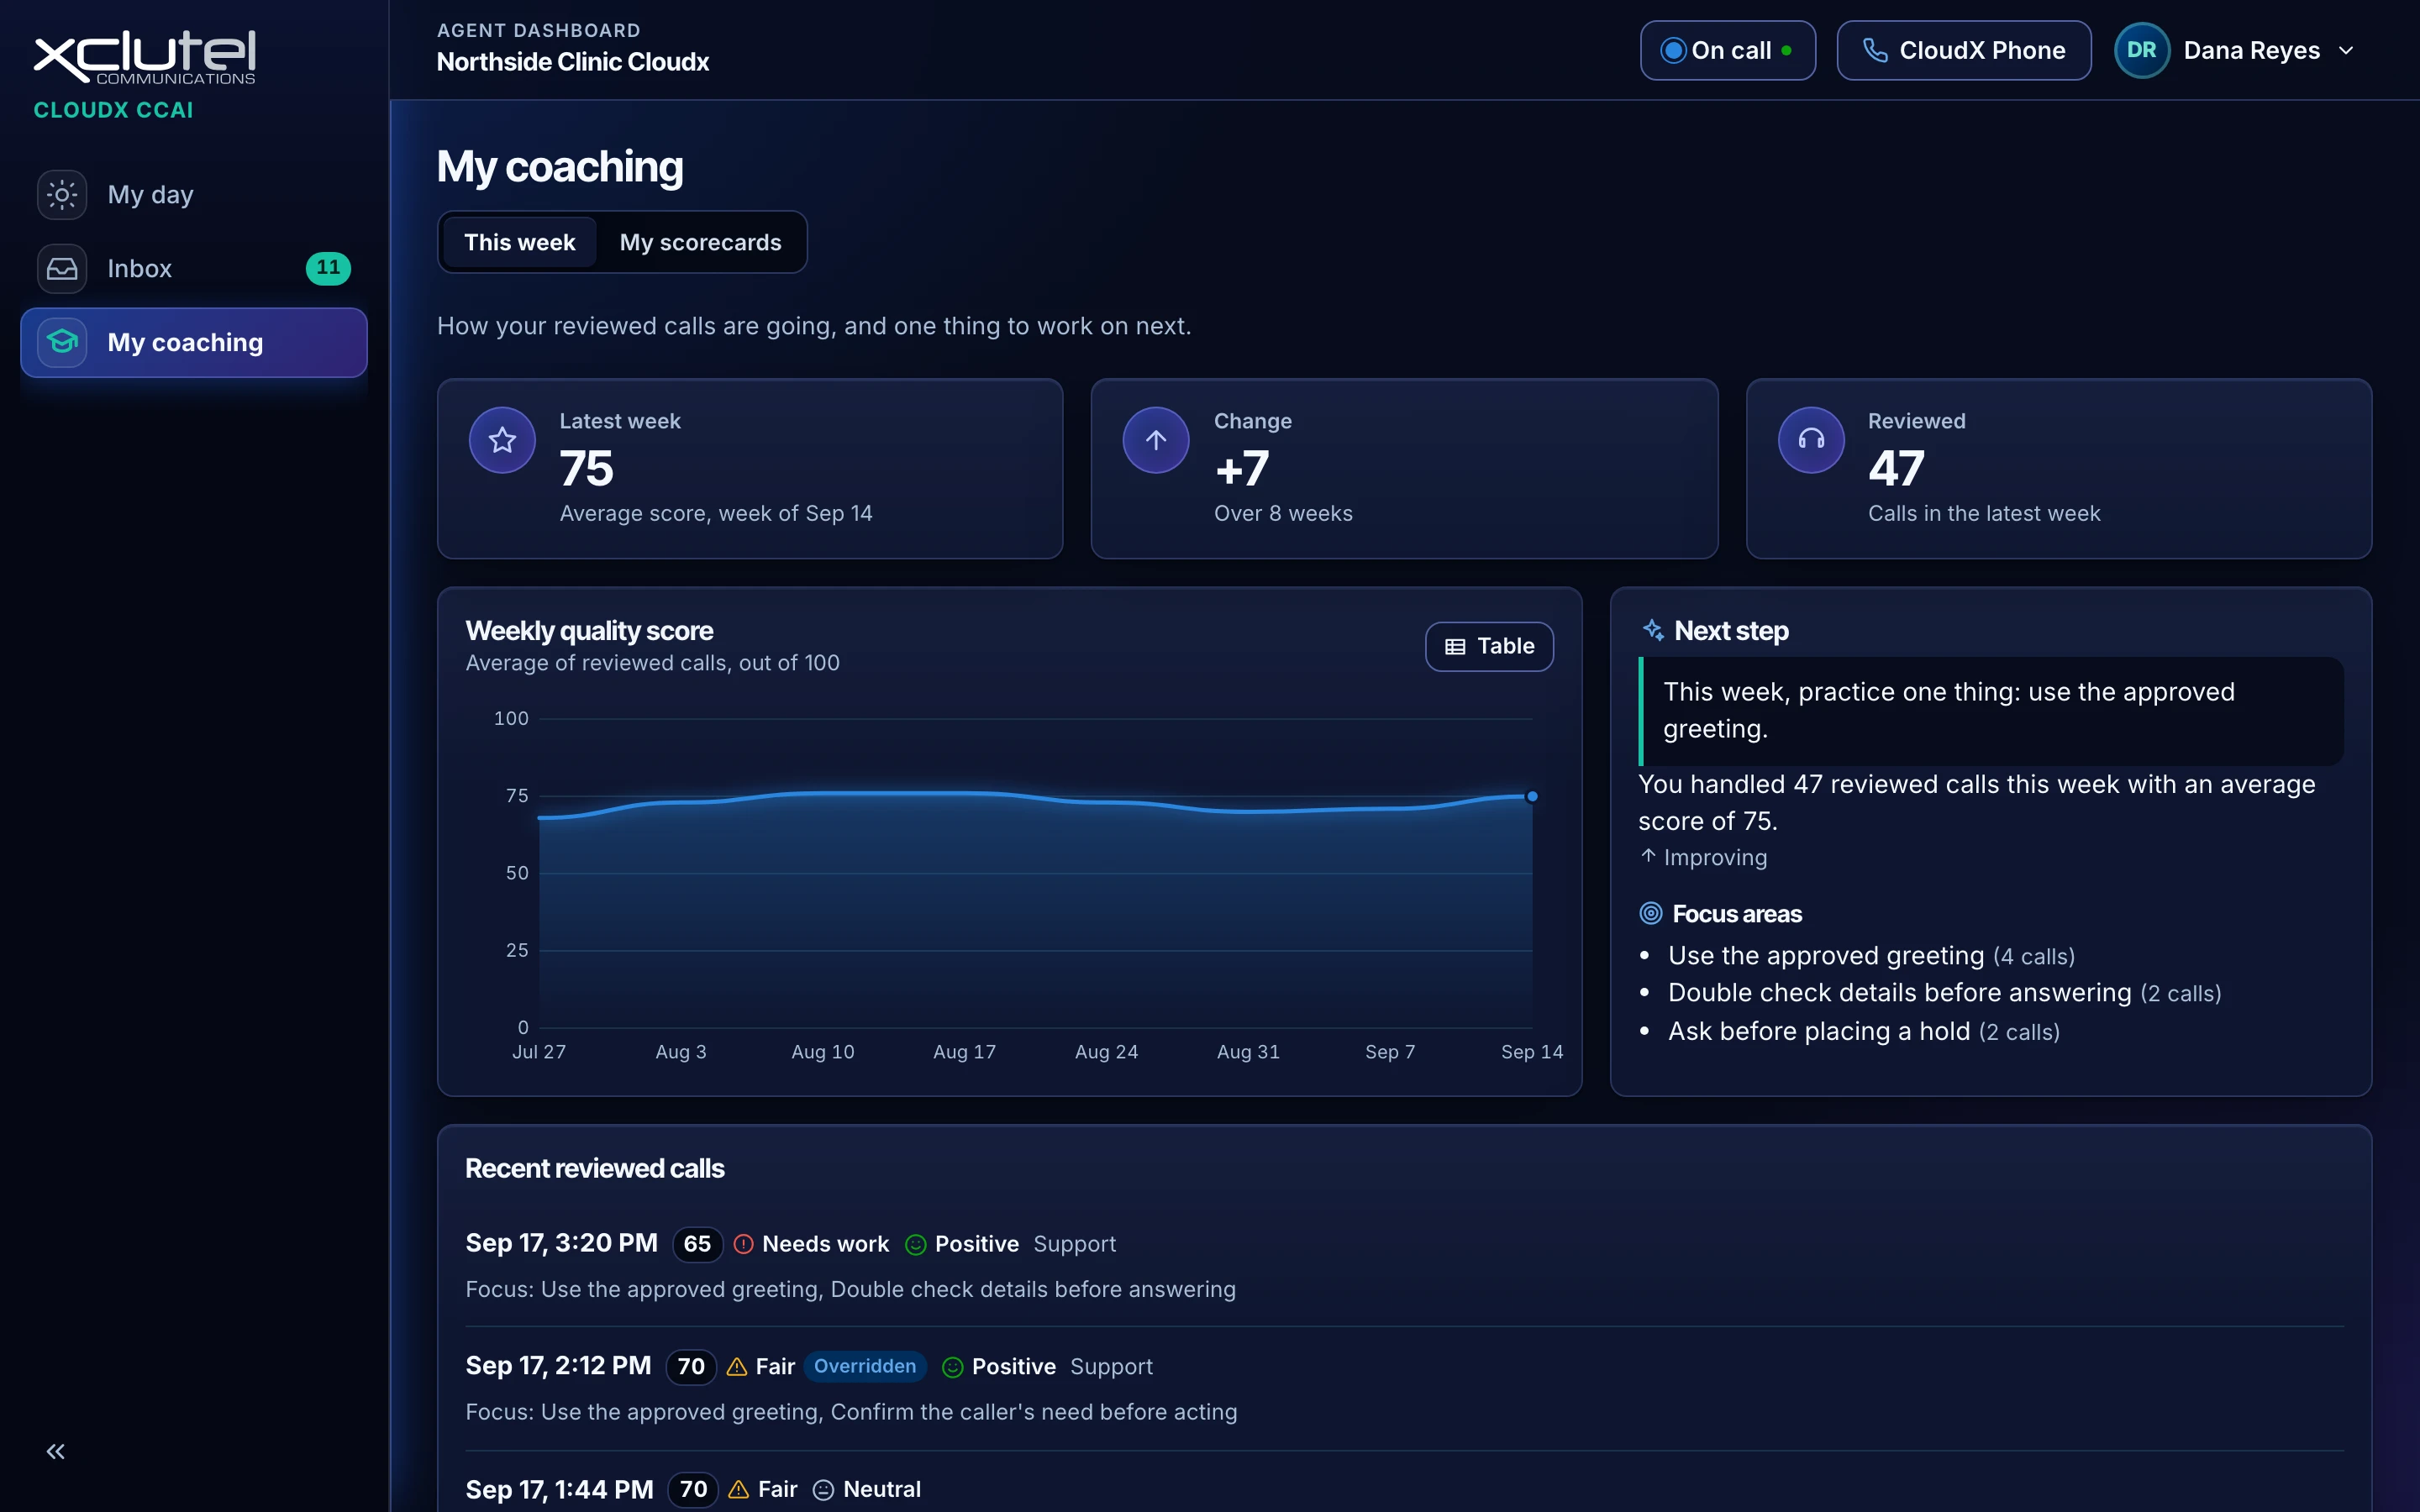Click 'Northside Clinic Cloudx' header title

point(573,62)
